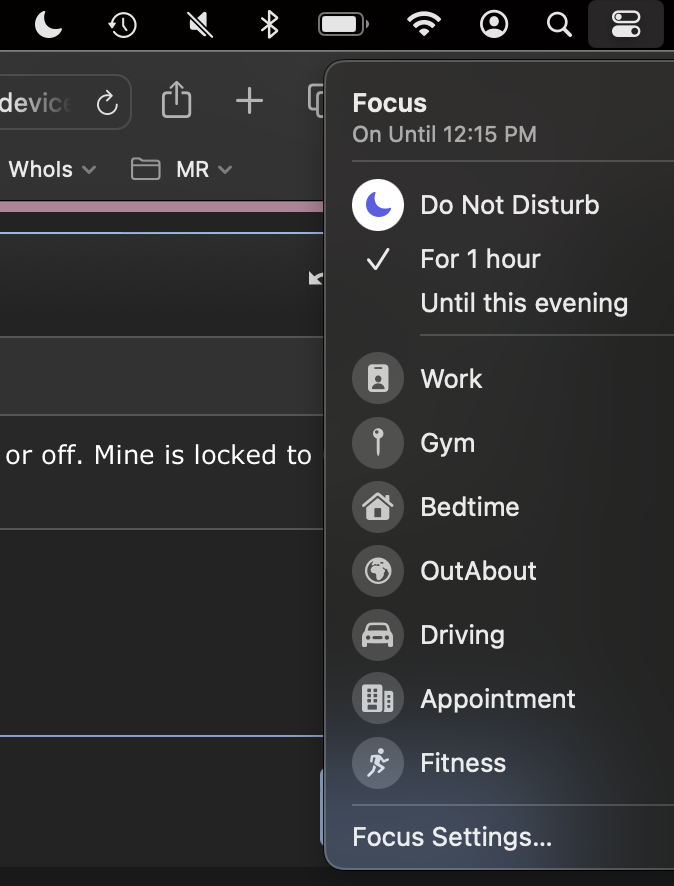Screen dimensions: 674x886
Task: Click the Safari Share icon
Action: click(176, 100)
